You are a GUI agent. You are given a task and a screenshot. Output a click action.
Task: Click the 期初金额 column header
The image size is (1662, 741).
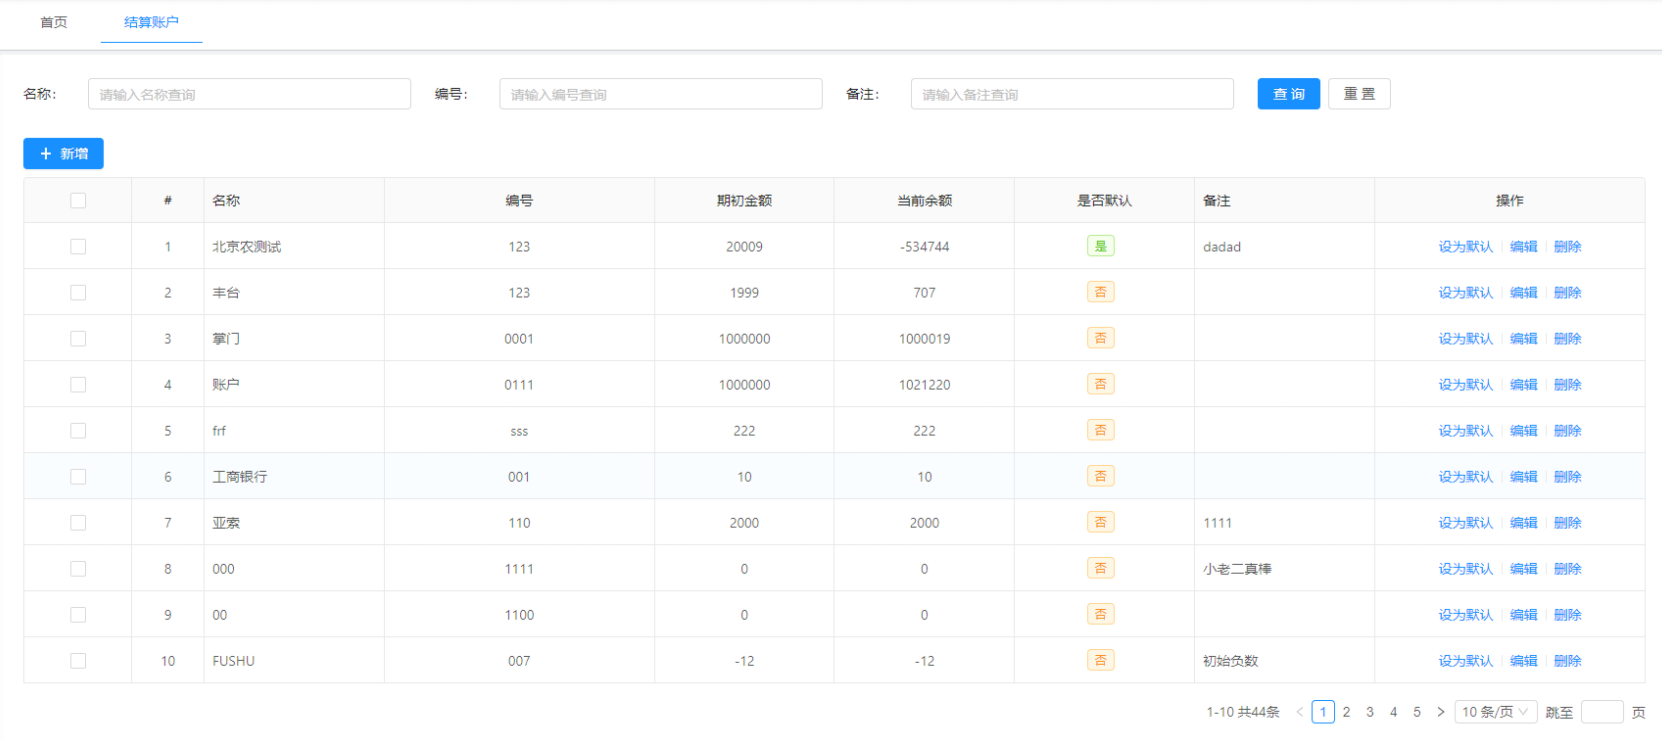click(744, 201)
